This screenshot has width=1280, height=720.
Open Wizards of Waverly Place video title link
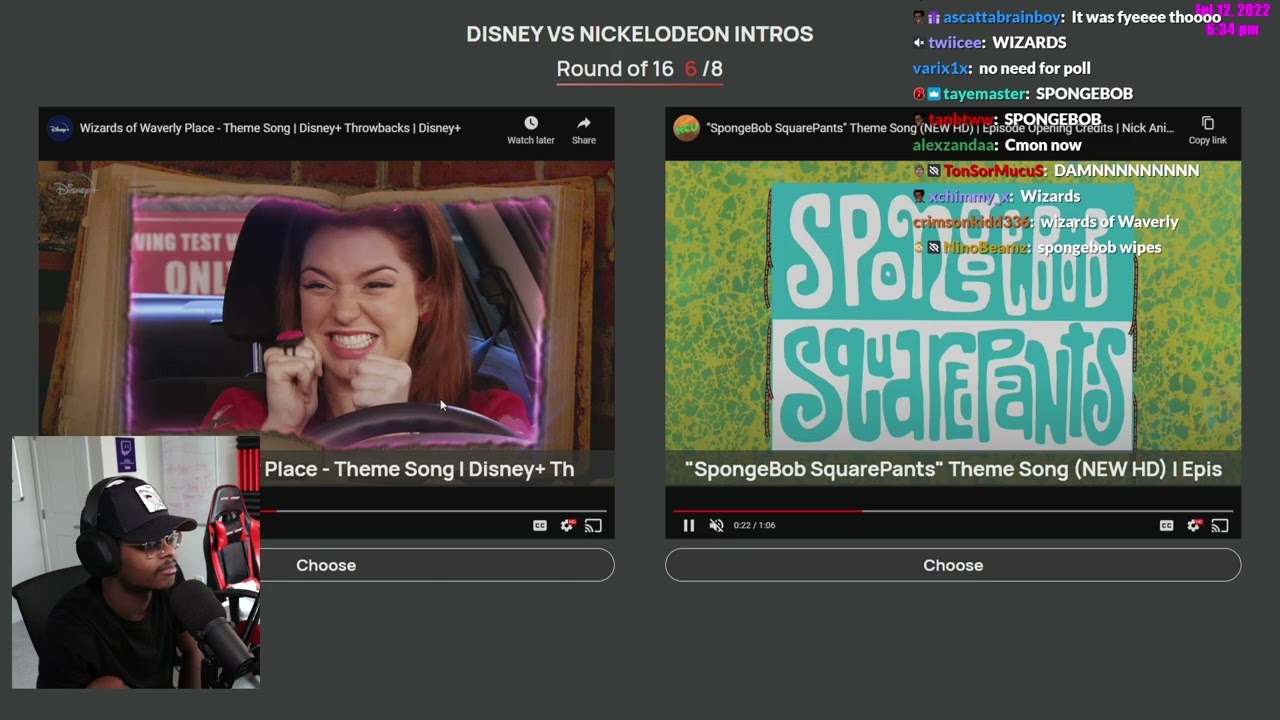pos(270,128)
